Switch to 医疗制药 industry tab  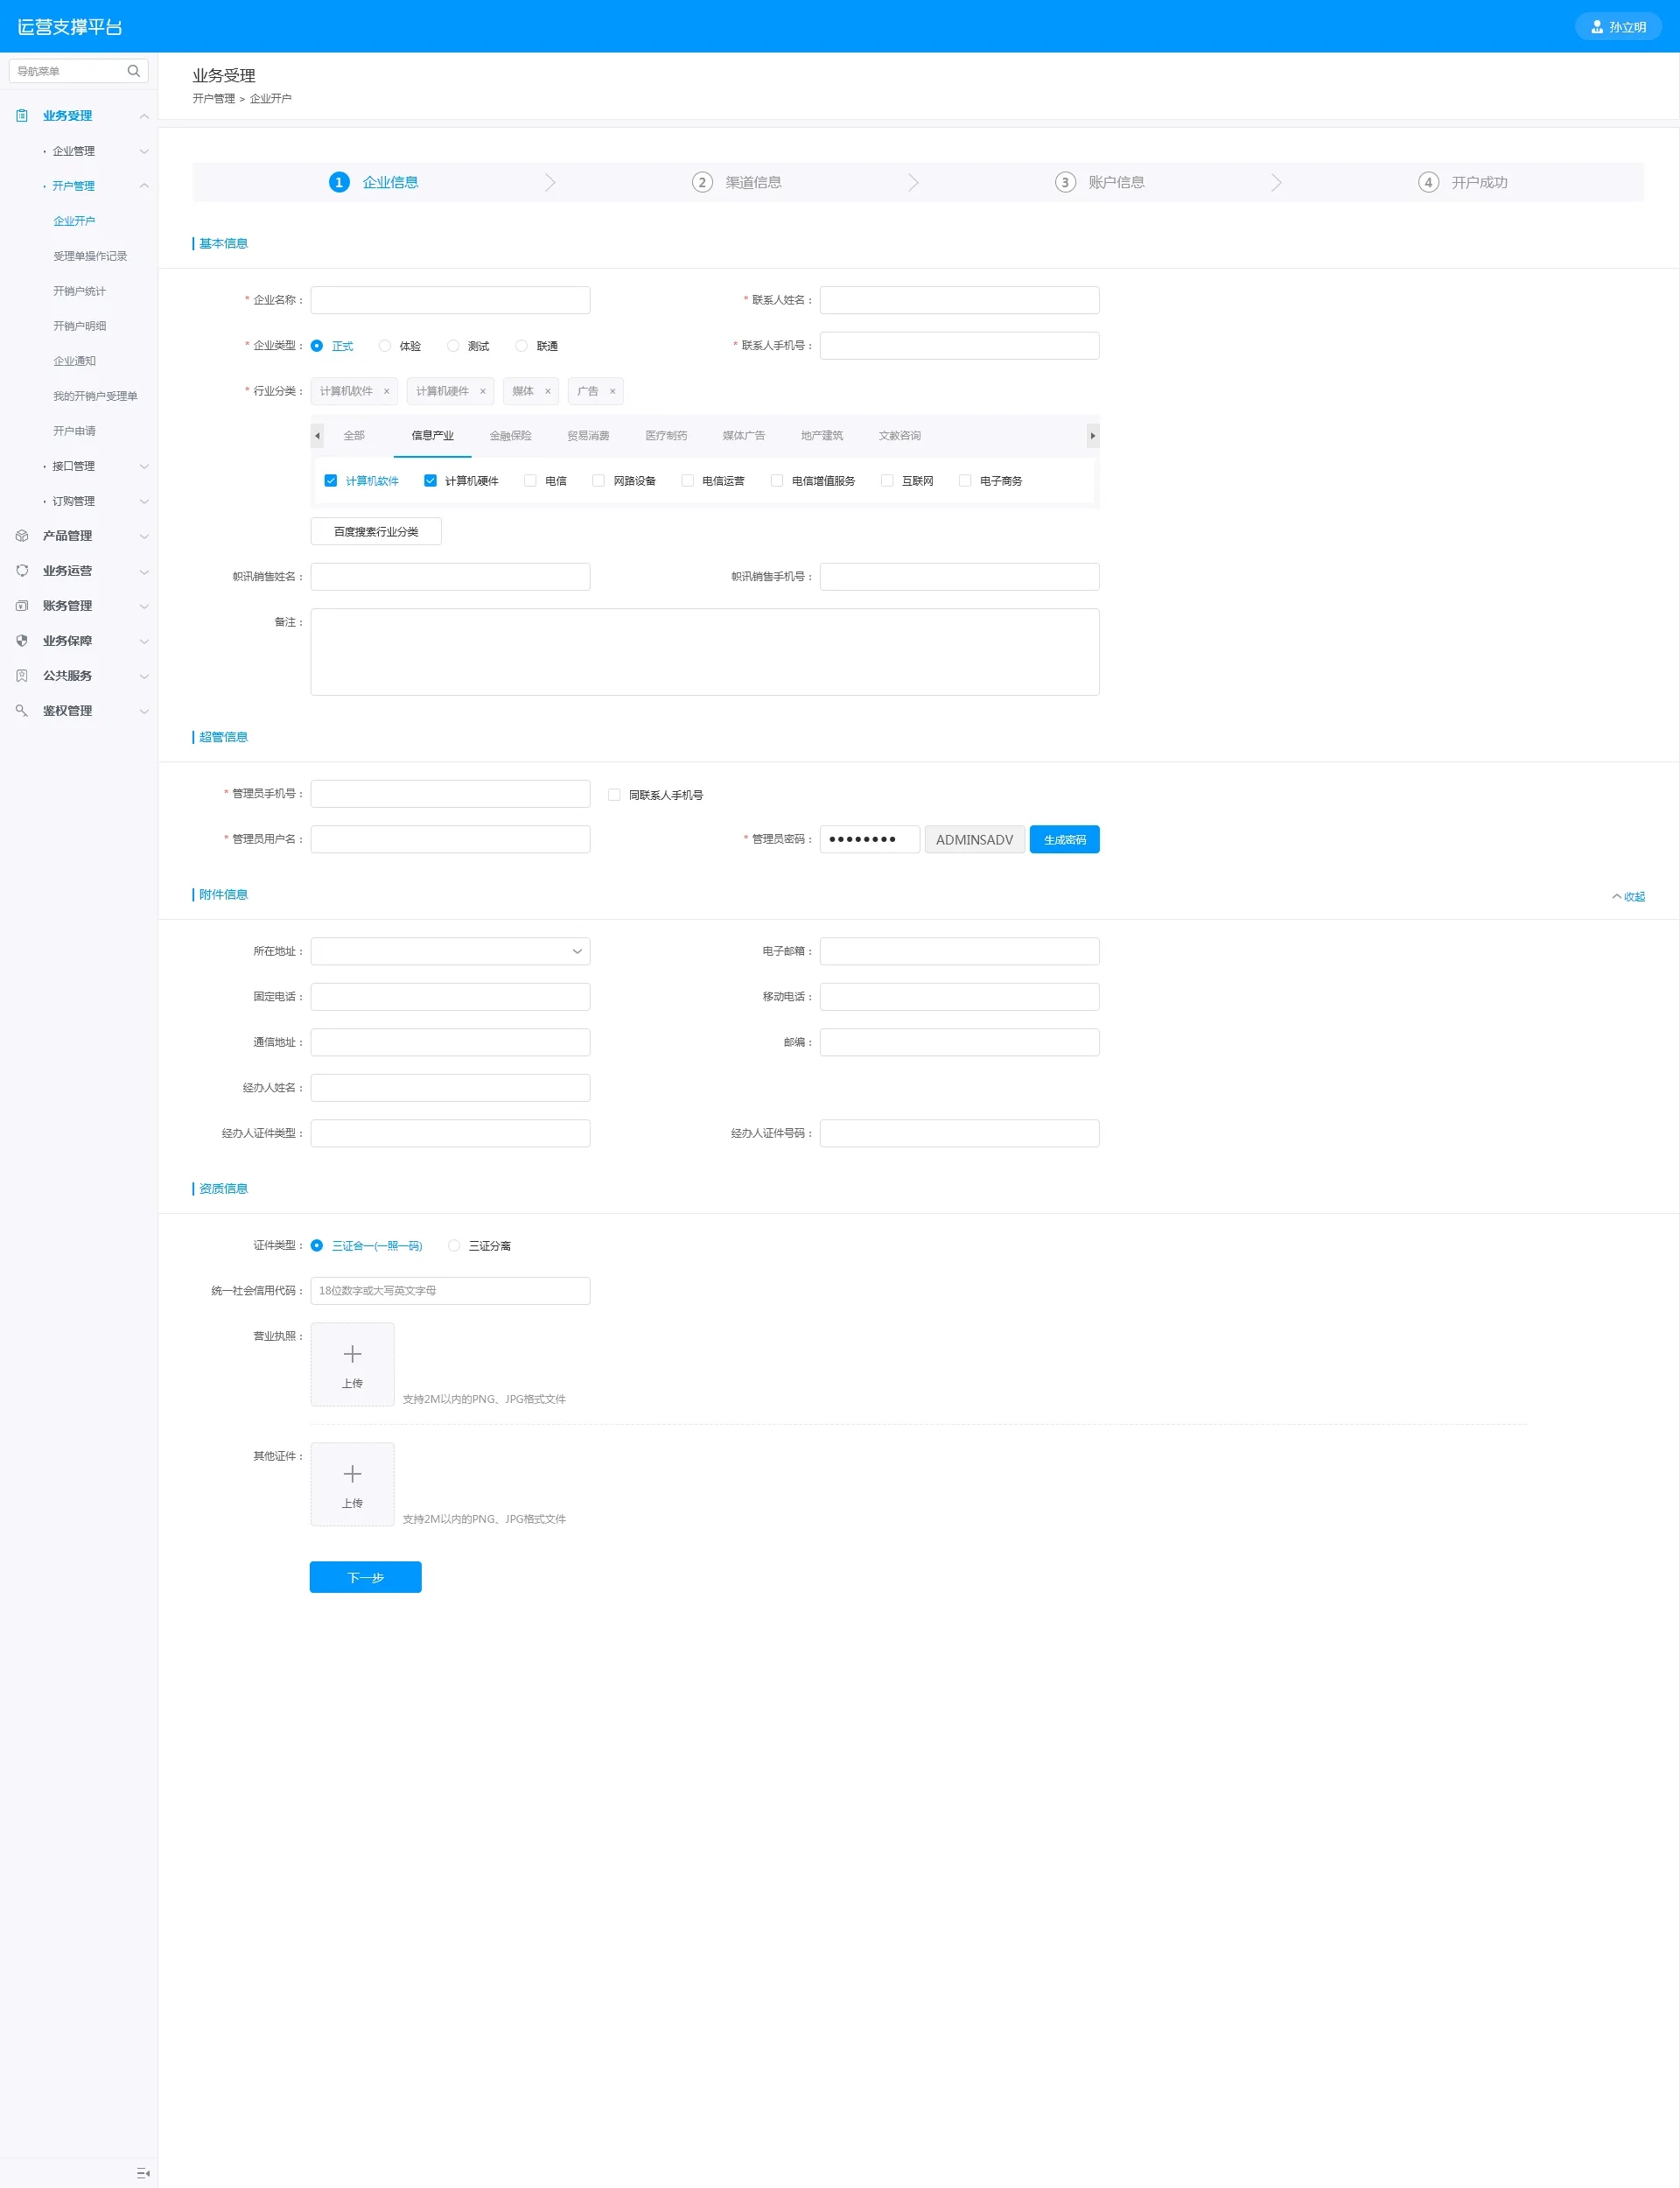pyautogui.click(x=666, y=436)
